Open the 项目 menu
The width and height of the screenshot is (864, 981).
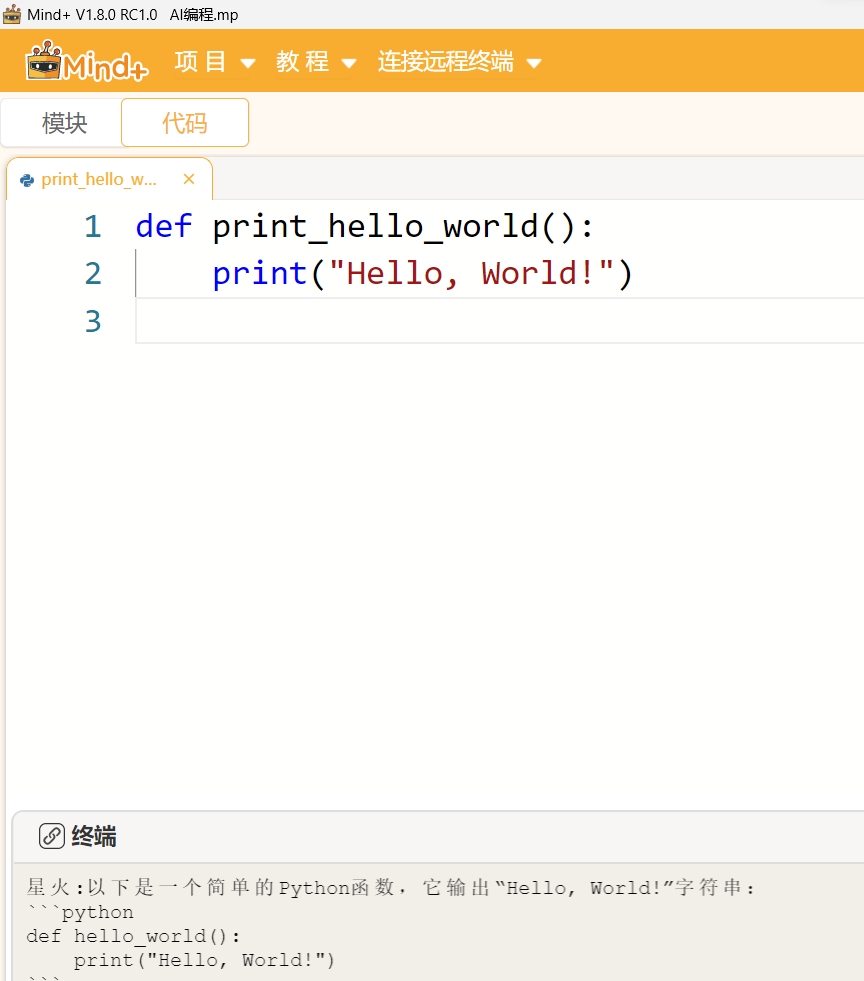200,62
